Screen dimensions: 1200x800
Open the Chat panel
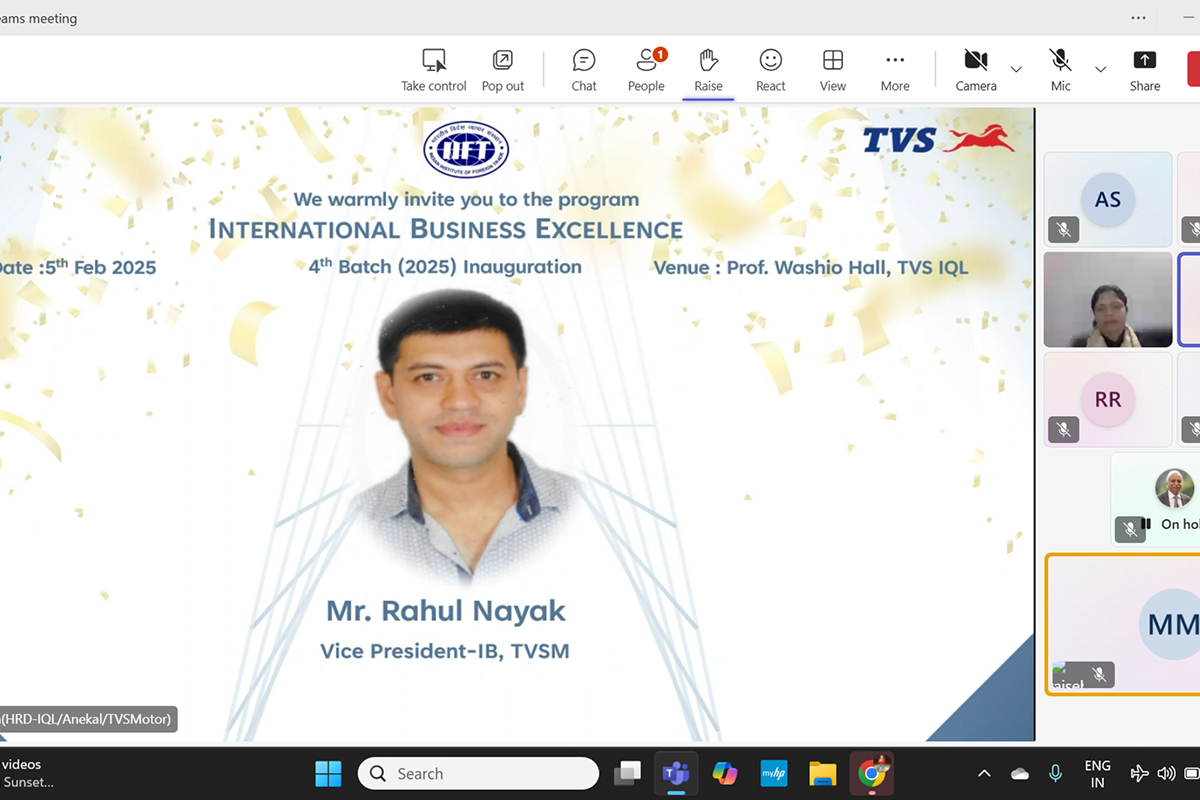click(584, 70)
